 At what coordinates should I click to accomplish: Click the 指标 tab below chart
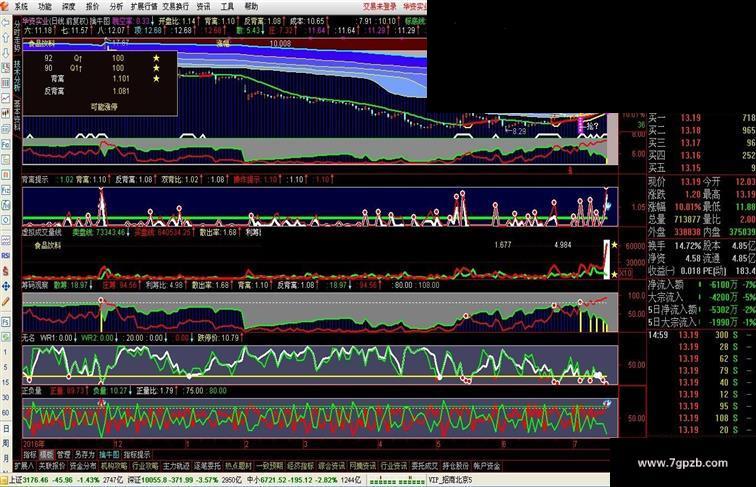(x=30, y=454)
